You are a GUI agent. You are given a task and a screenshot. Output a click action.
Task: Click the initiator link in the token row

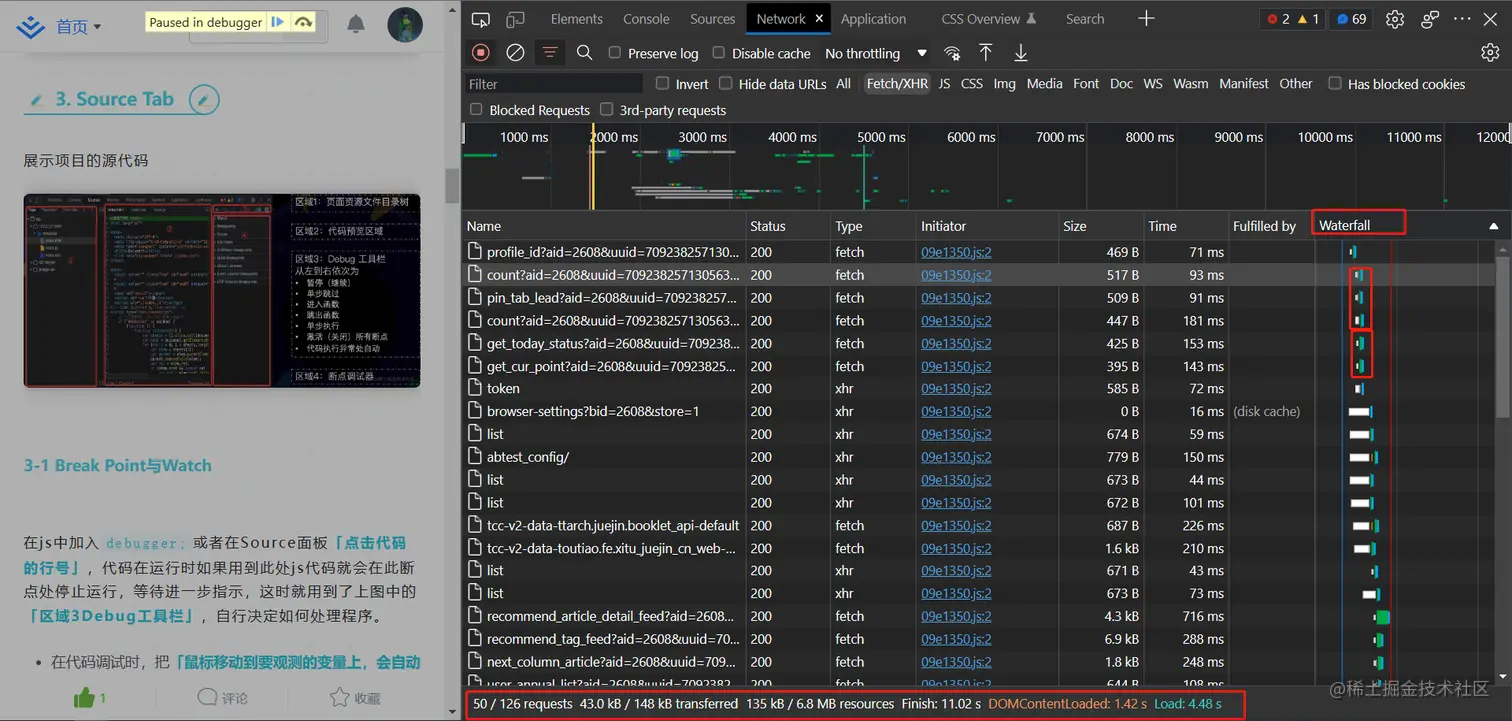tap(956, 389)
